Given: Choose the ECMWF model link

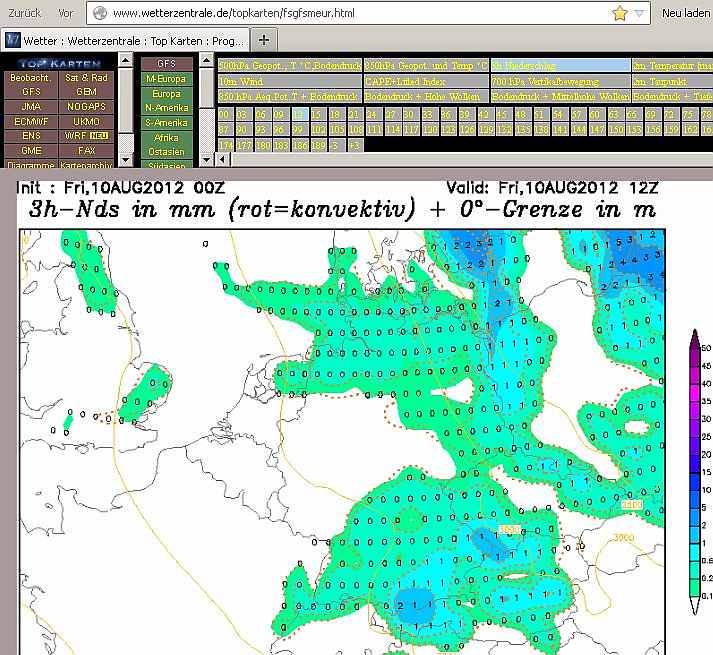Looking at the screenshot, I should (29, 120).
